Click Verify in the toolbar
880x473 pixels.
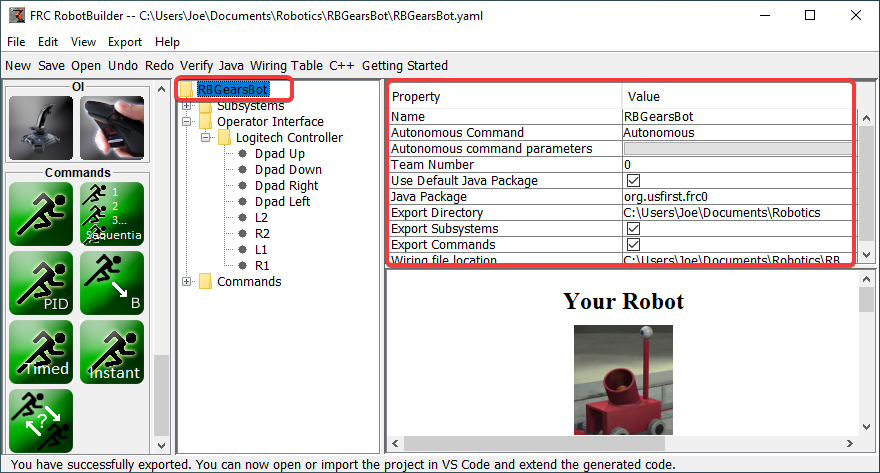(x=196, y=66)
